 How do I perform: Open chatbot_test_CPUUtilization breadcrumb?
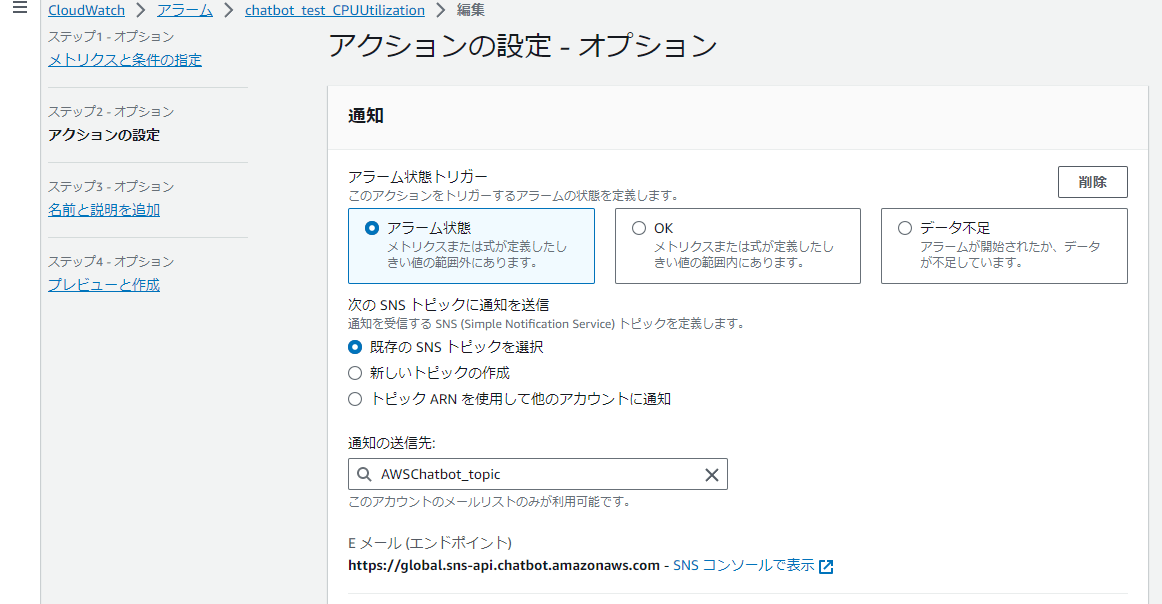335,10
